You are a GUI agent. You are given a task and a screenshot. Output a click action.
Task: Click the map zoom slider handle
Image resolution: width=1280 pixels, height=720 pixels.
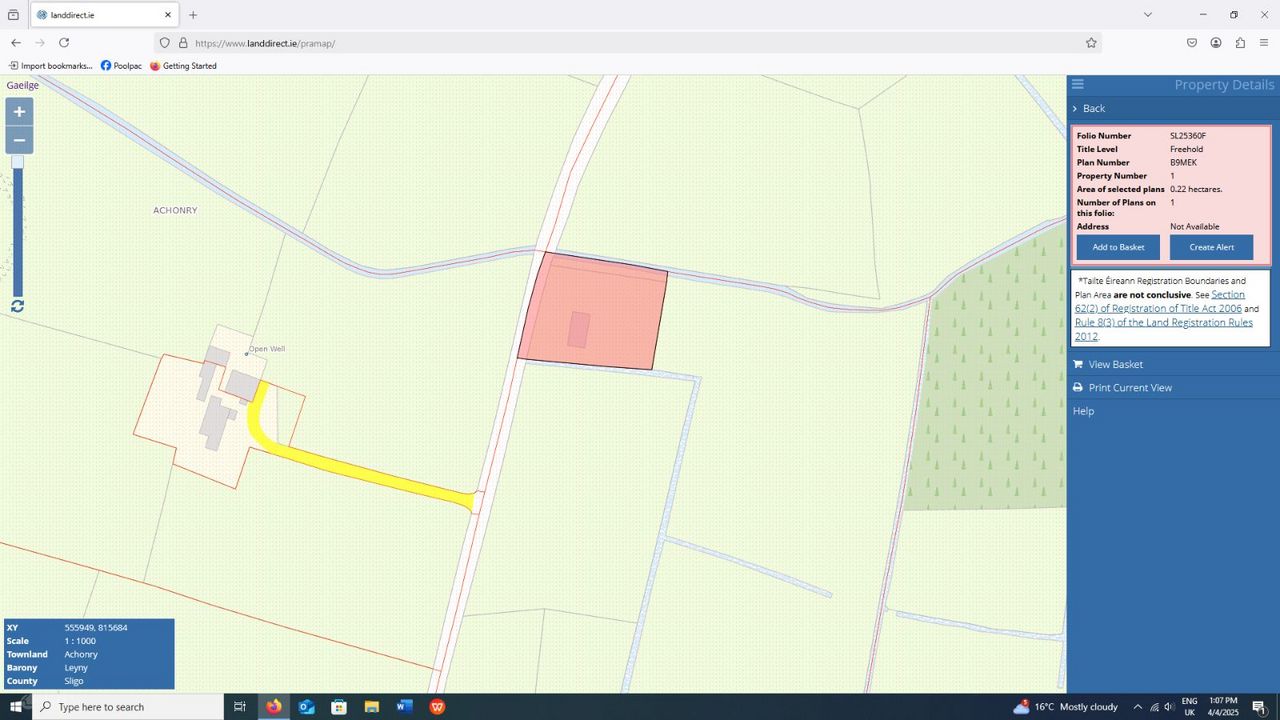click(17, 162)
